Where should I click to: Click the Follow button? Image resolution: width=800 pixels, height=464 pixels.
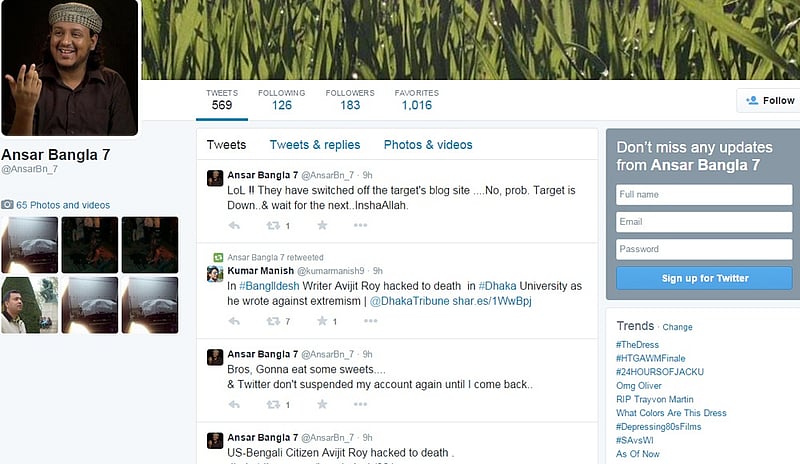(x=769, y=101)
